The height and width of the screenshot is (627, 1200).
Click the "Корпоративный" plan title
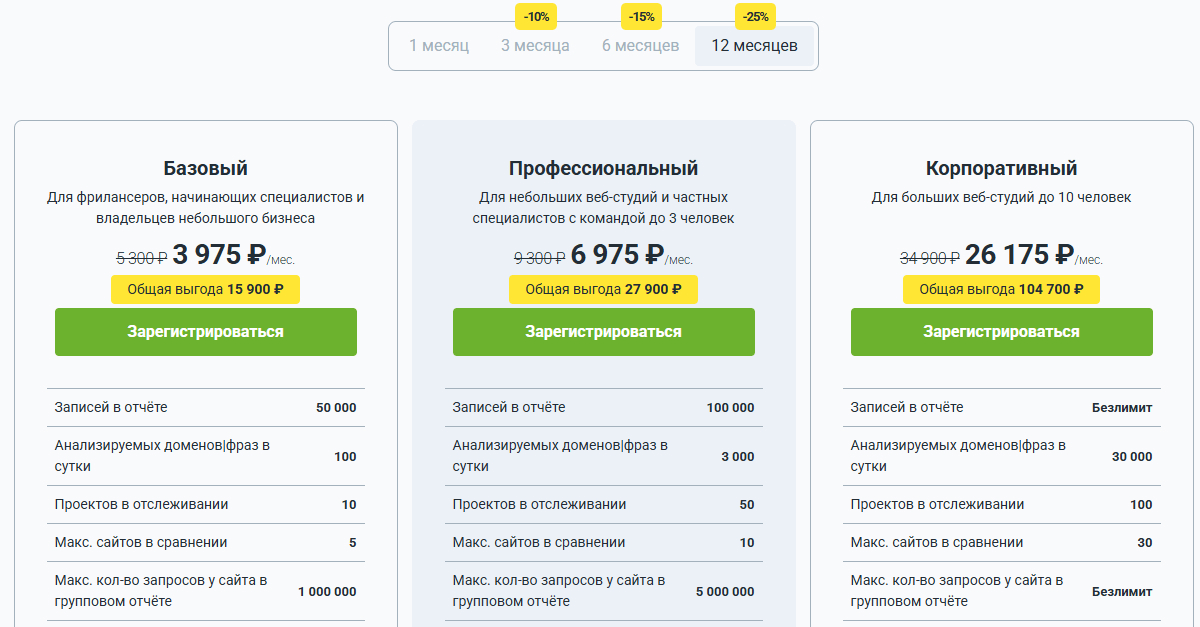tap(1001, 168)
